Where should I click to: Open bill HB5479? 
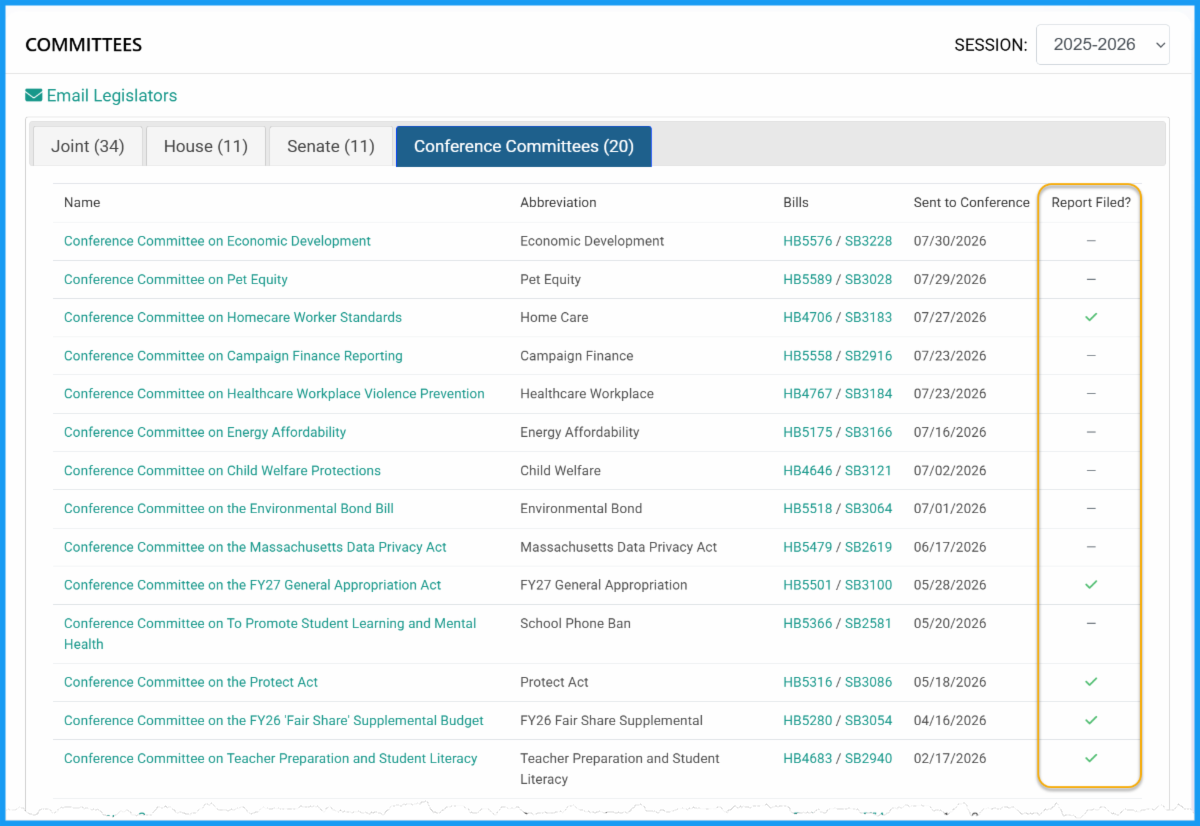[807, 547]
